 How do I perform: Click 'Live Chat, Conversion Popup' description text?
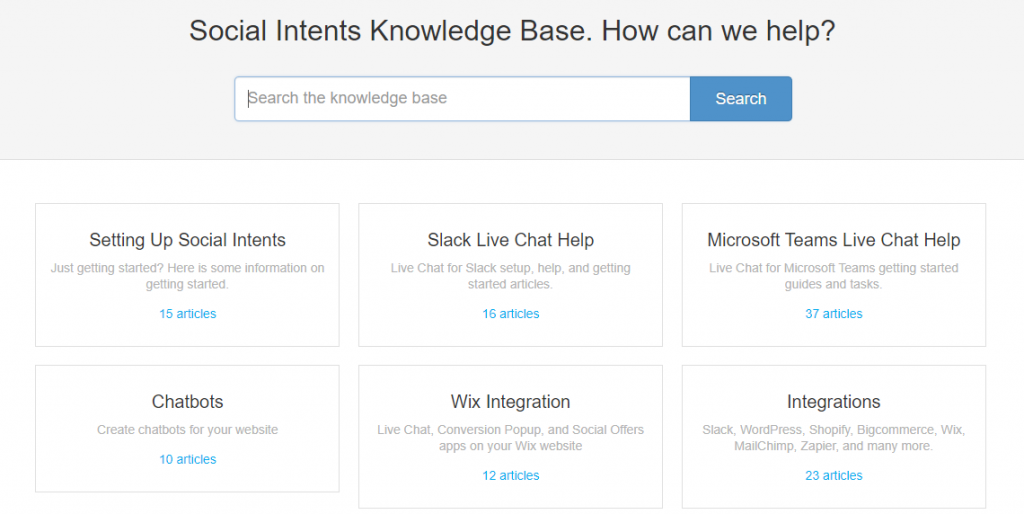coord(511,438)
